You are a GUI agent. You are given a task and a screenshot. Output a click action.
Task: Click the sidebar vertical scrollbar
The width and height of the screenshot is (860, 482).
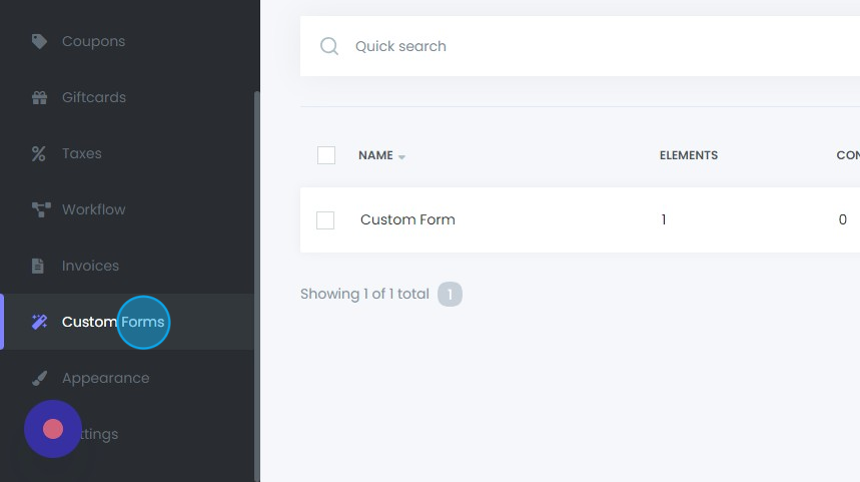tap(257, 280)
